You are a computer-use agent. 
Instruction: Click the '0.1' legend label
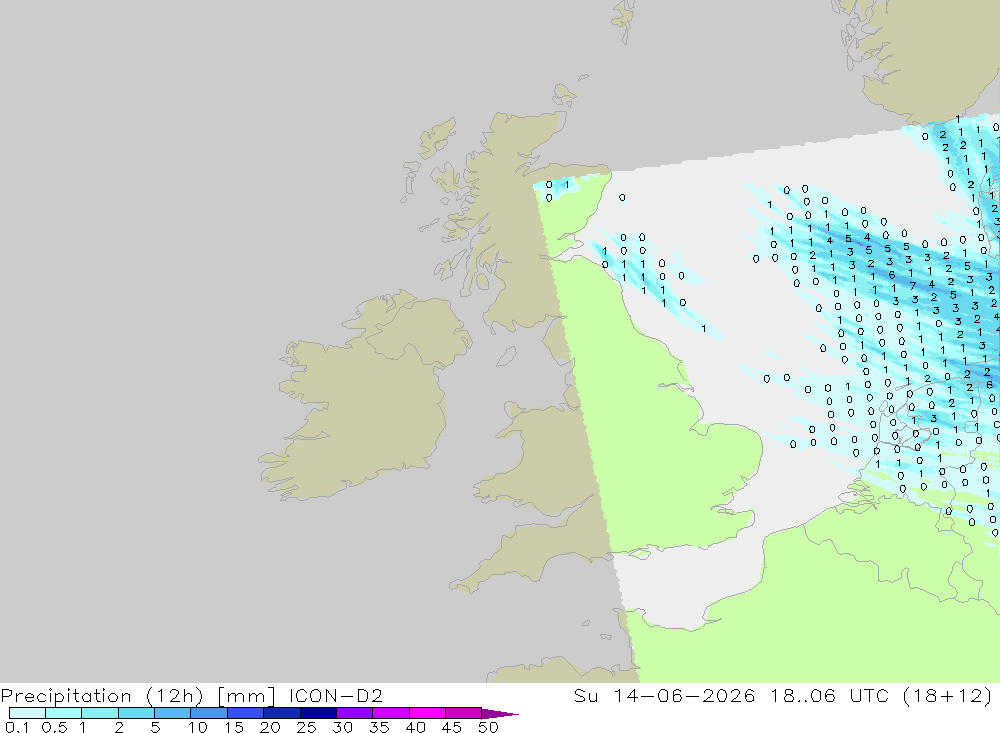click(17, 727)
